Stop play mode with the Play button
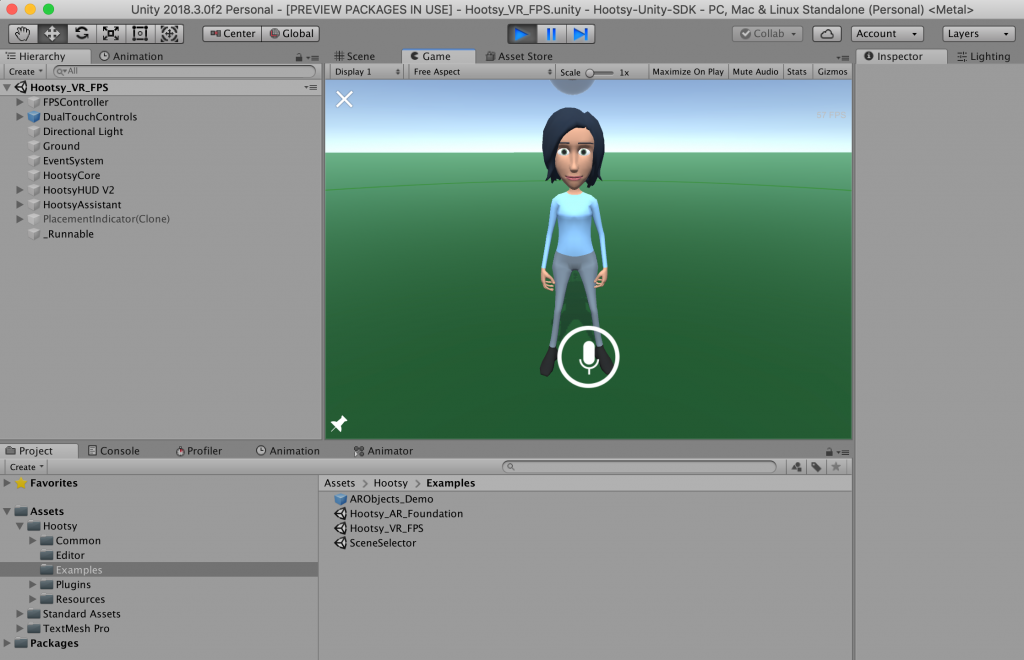This screenshot has height=660, width=1024. 522,33
